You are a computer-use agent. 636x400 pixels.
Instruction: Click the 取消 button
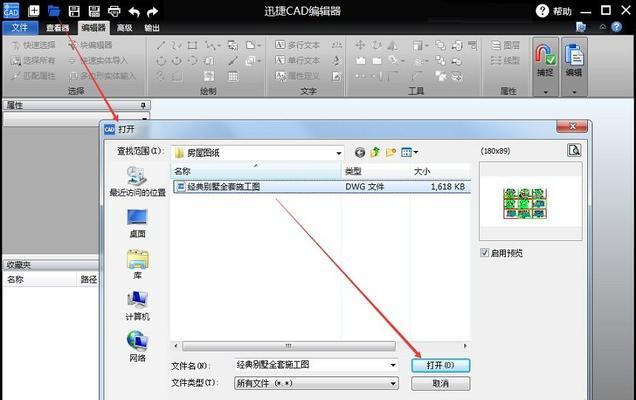(x=440, y=383)
